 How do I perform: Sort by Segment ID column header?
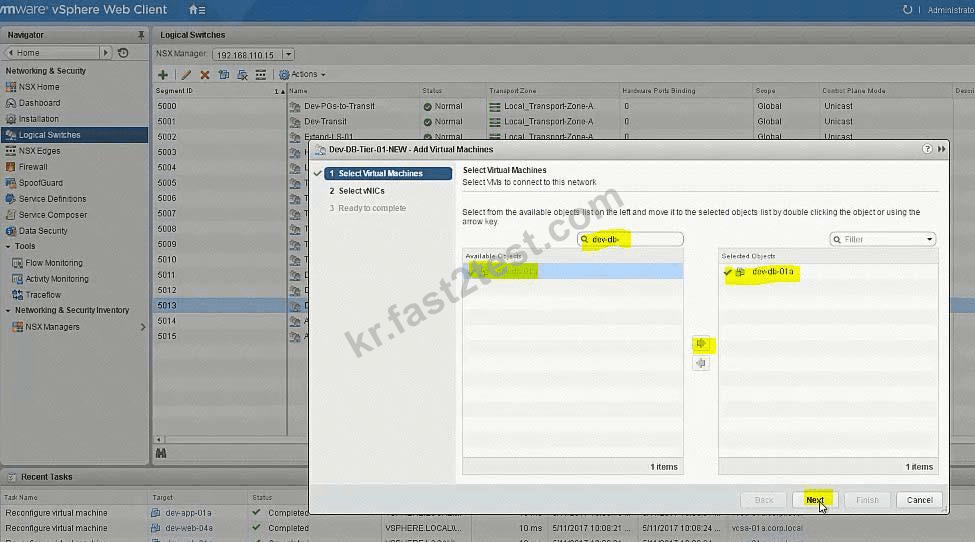(x=218, y=91)
